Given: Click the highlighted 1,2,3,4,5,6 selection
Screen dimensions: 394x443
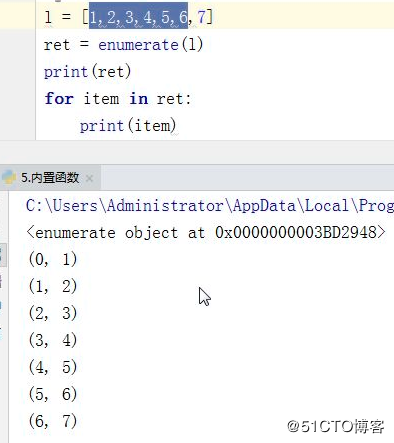Looking at the screenshot, I should 138,17.
